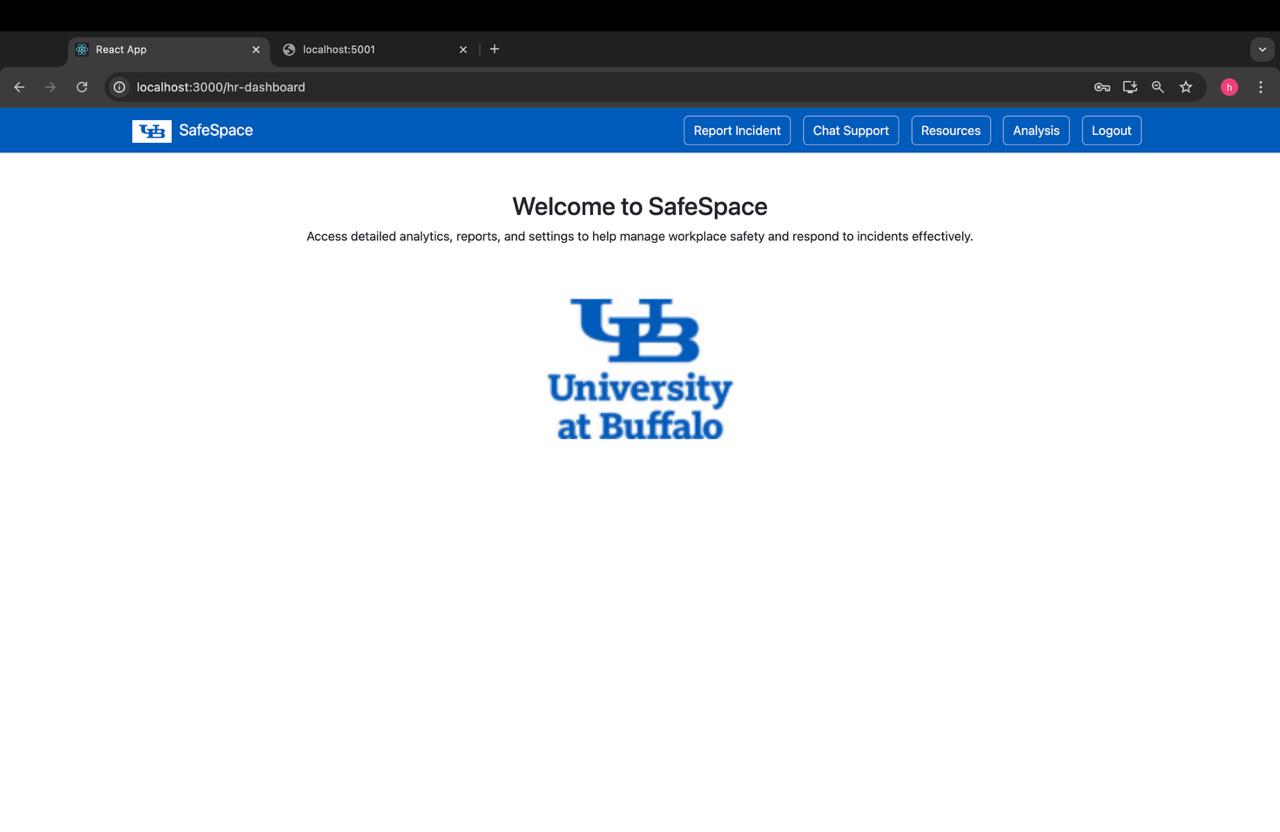
Task: Go to Resources
Action: (x=951, y=130)
